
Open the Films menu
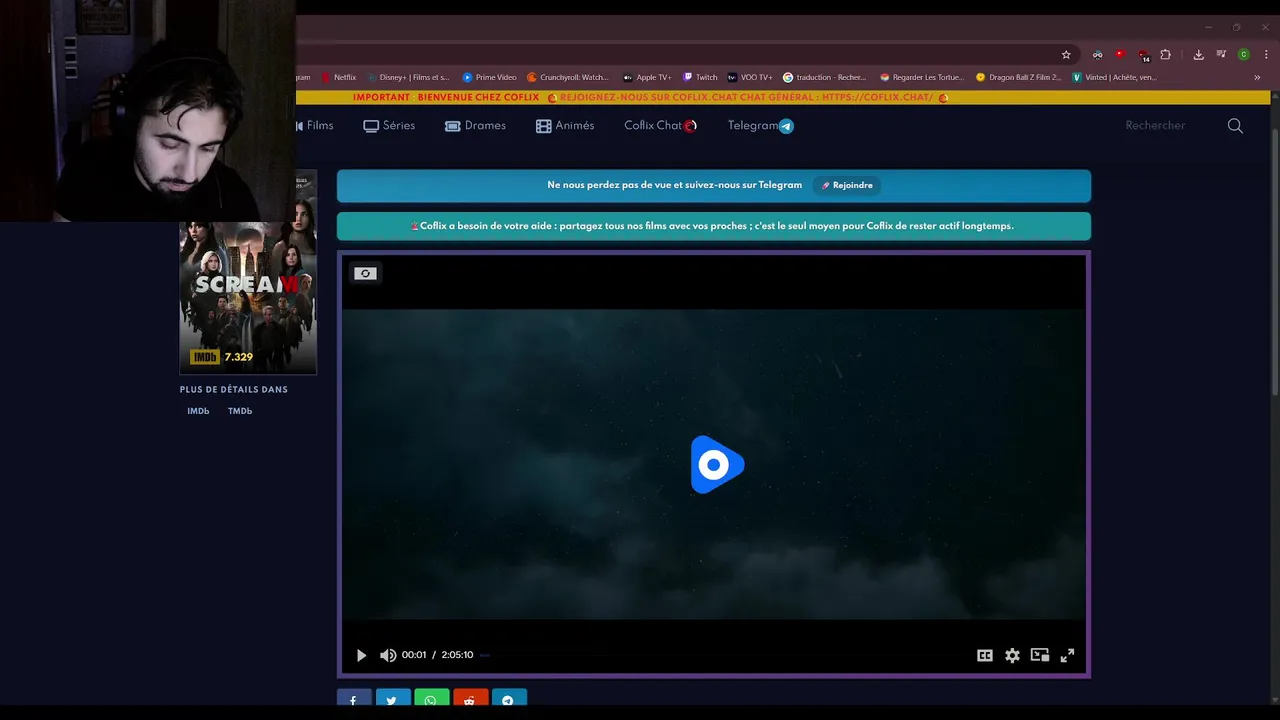pyautogui.click(x=315, y=126)
